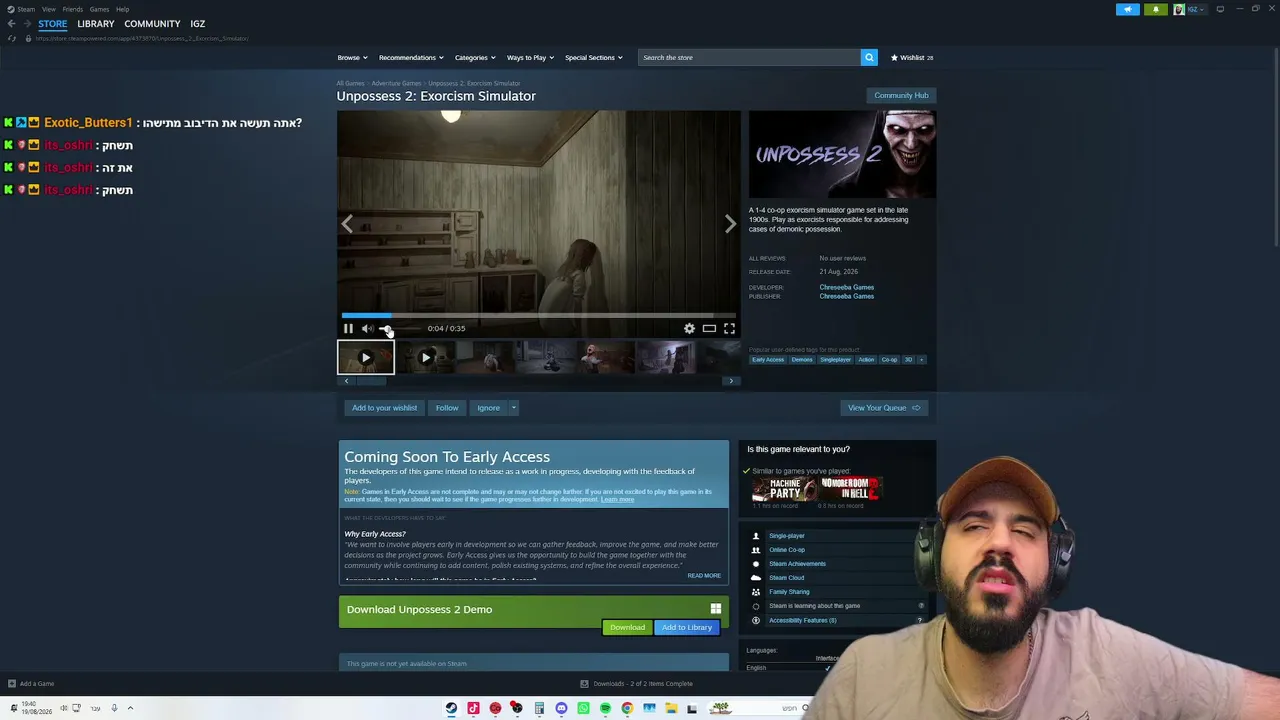Image resolution: width=1280 pixels, height=720 pixels.
Task: Expand the Browse store menu
Action: tap(352, 57)
